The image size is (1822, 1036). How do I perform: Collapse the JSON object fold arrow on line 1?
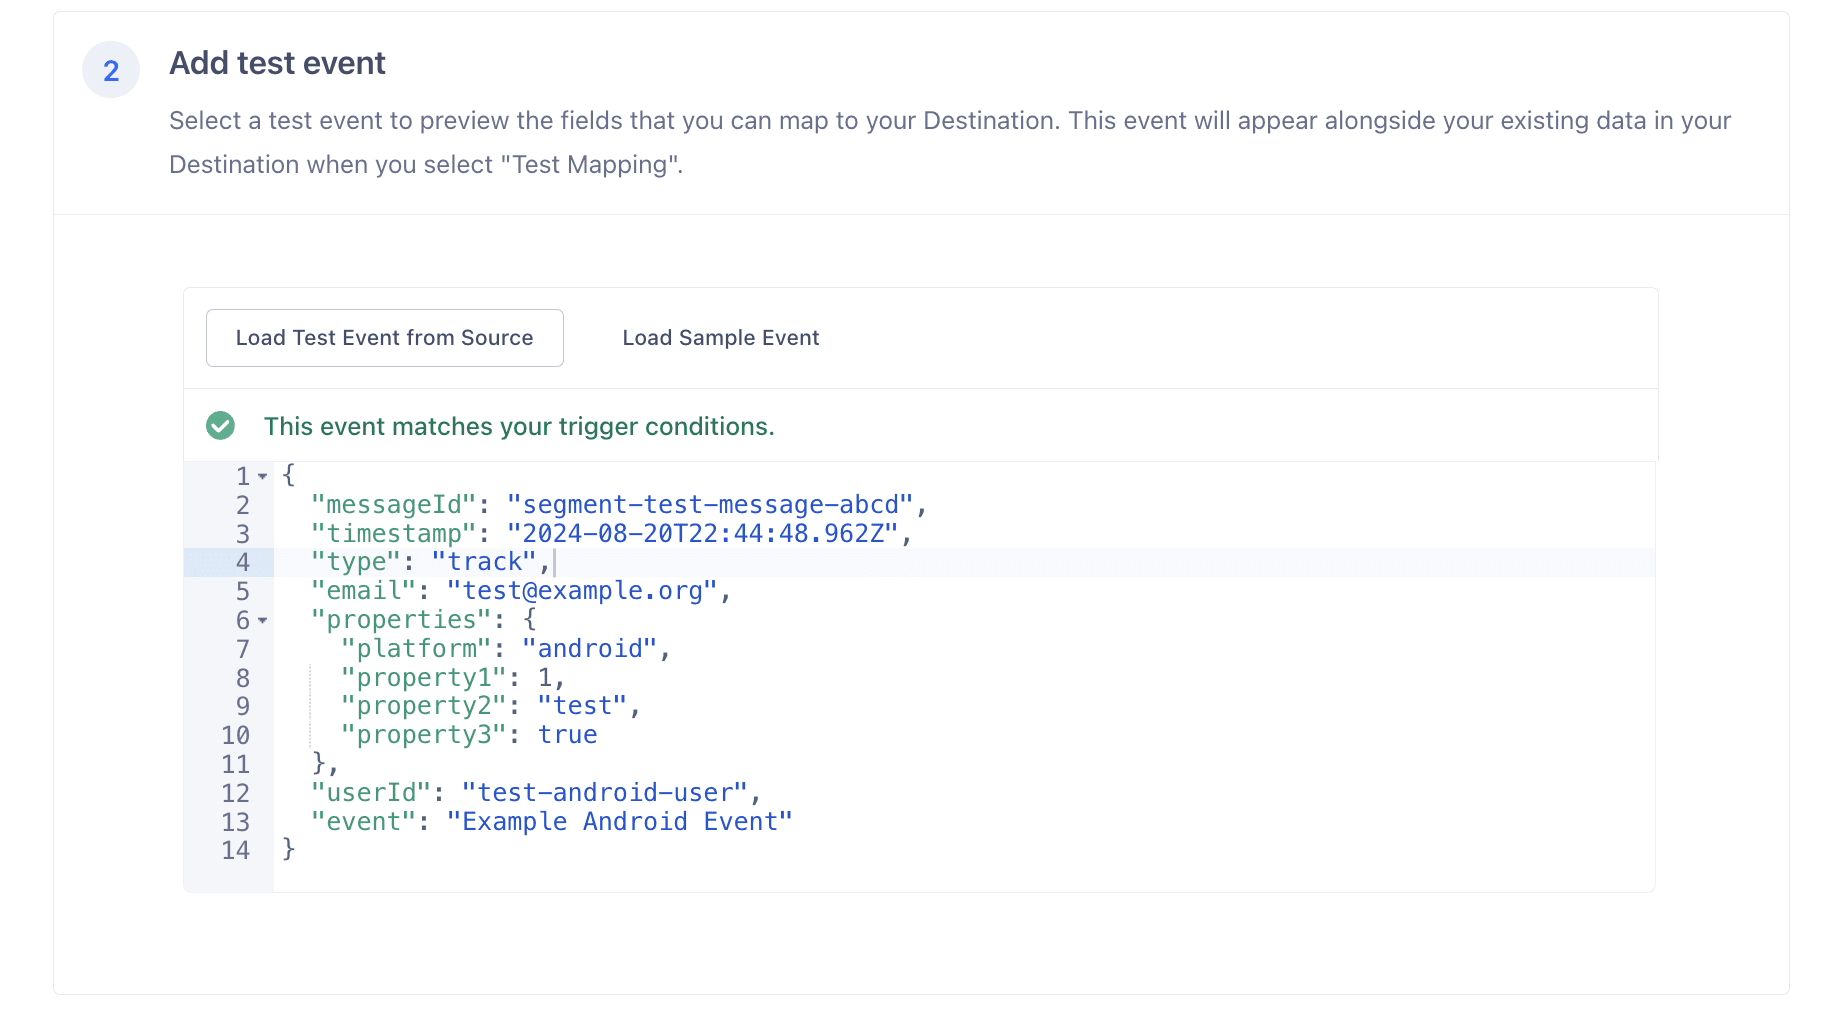coord(263,477)
